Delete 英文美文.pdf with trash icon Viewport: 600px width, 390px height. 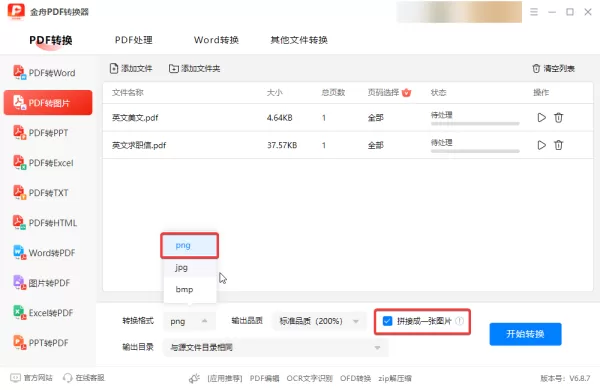coord(558,117)
